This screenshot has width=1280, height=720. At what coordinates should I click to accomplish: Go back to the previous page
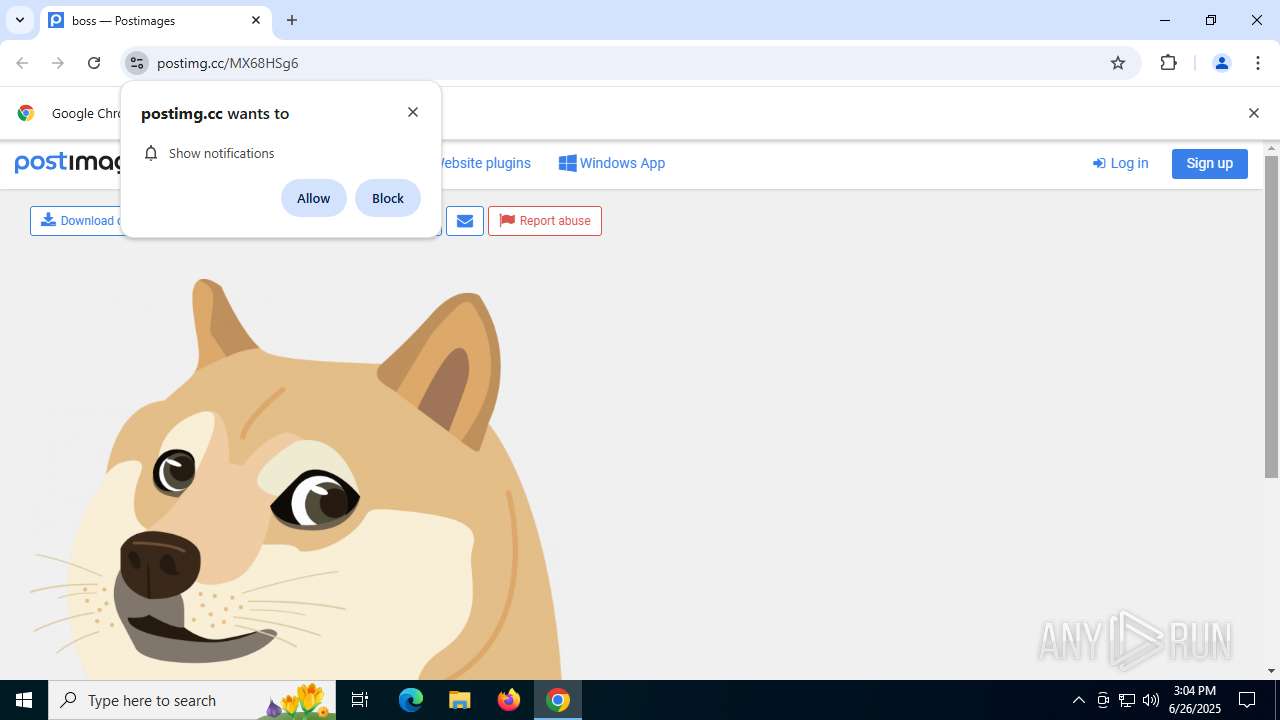(22, 63)
